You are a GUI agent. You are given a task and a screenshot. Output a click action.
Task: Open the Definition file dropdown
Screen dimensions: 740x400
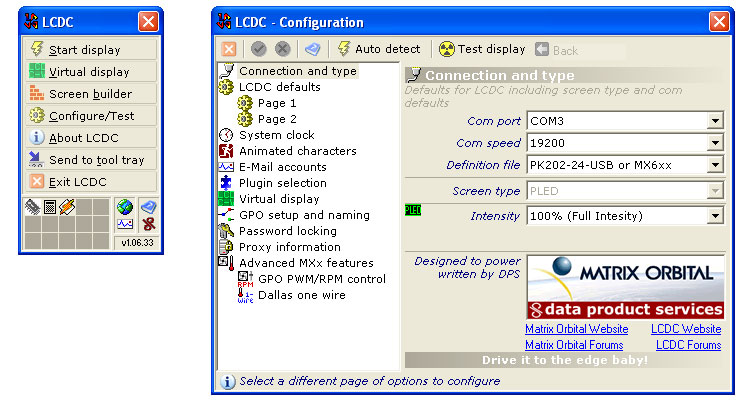pos(715,165)
